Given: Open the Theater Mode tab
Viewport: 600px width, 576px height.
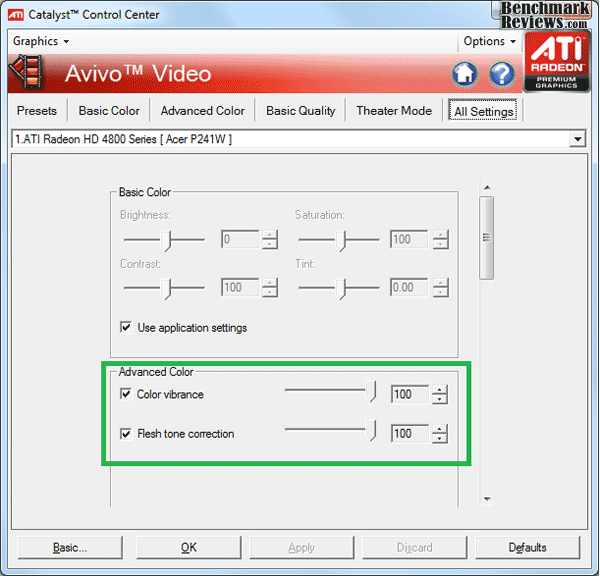Looking at the screenshot, I should point(394,111).
